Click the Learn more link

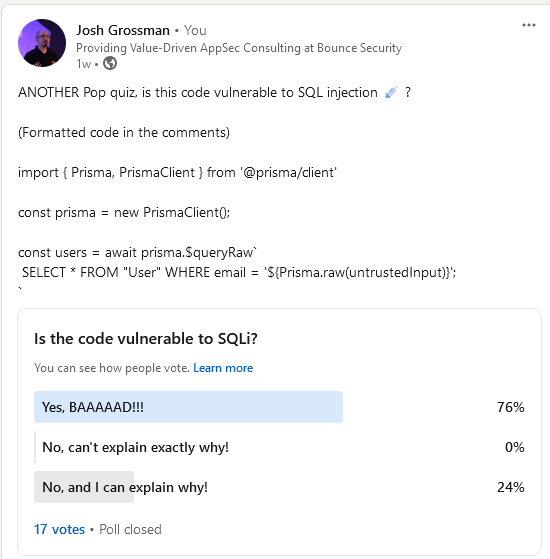(x=223, y=368)
